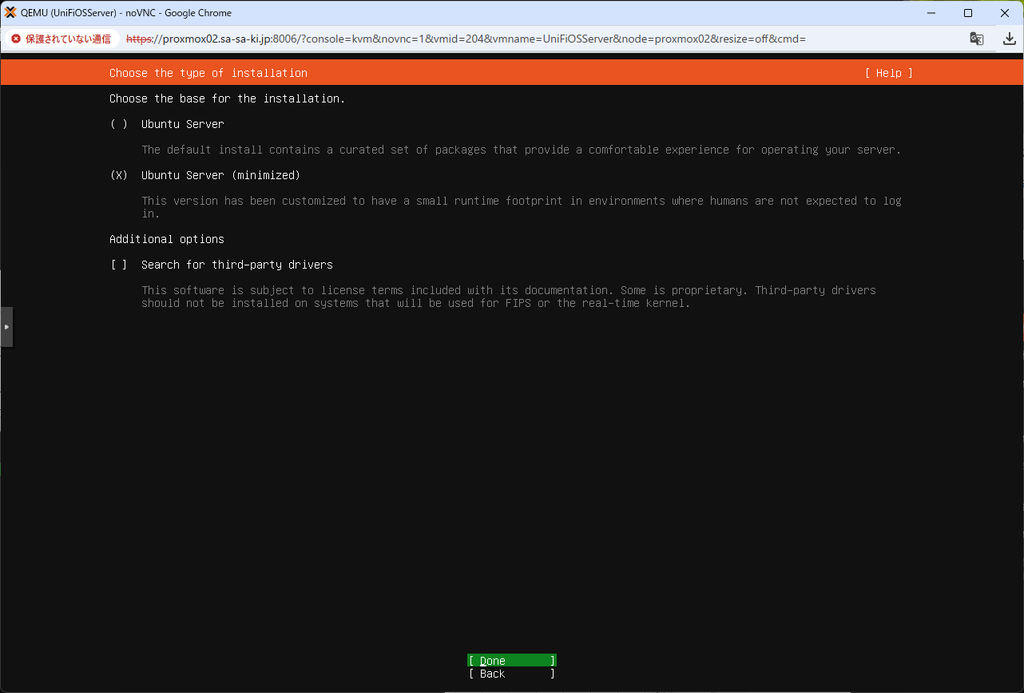Viewport: 1024px width, 693px height.
Task: Click the default install description text
Action: (x=521, y=150)
